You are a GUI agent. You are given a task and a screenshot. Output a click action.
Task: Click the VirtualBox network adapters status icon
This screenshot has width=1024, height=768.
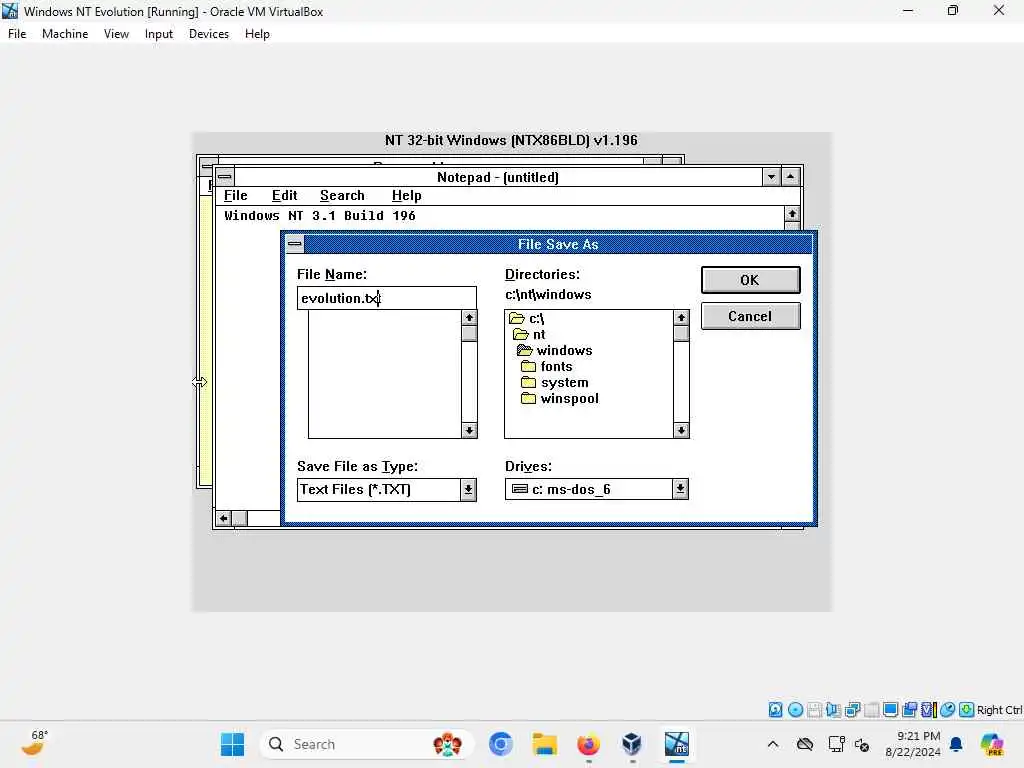[x=852, y=710]
